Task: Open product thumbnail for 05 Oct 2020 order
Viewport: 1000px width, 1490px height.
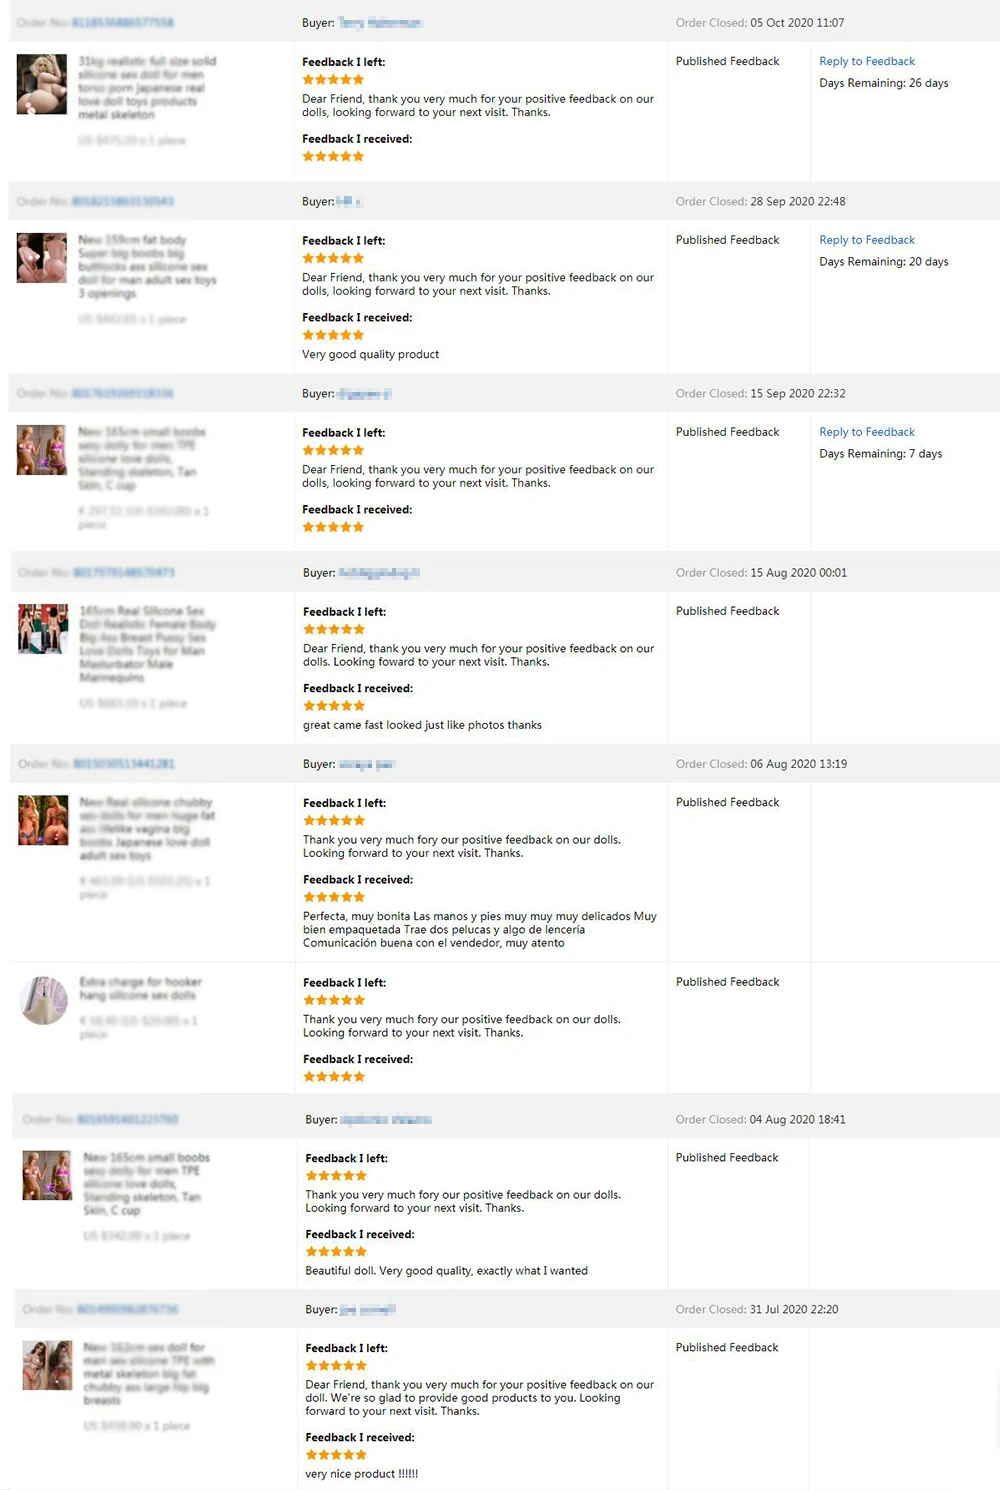Action: pos(42,83)
